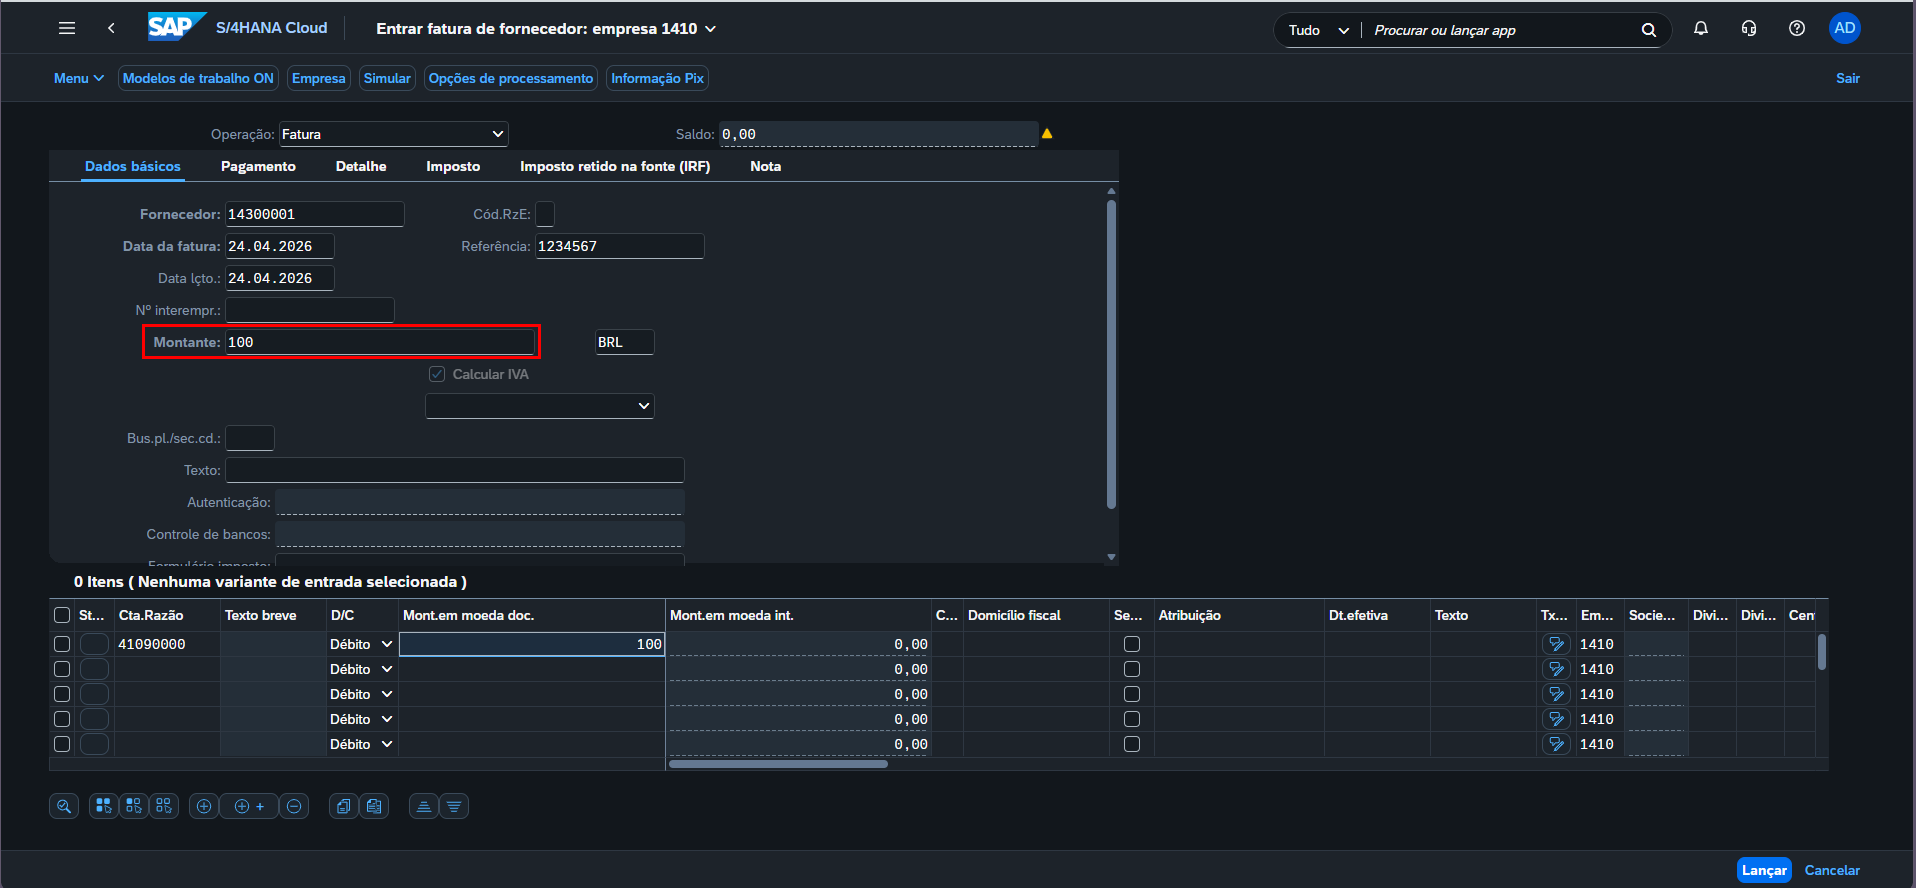The image size is (1916, 888).
Task: Click the insert single row plus icon
Action: click(204, 806)
